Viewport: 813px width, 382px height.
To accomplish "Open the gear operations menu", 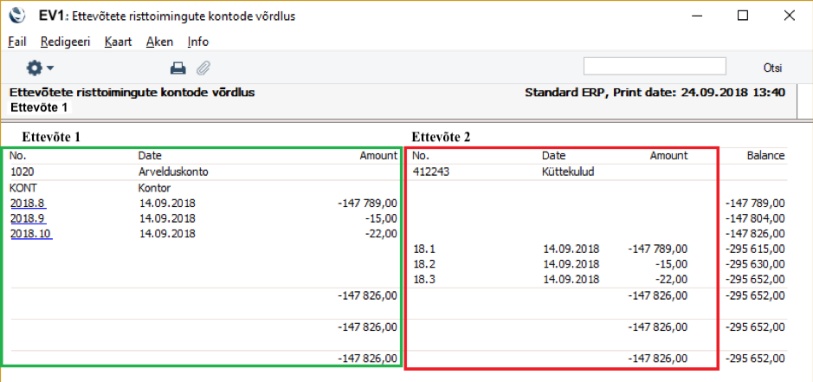I will [x=40, y=68].
